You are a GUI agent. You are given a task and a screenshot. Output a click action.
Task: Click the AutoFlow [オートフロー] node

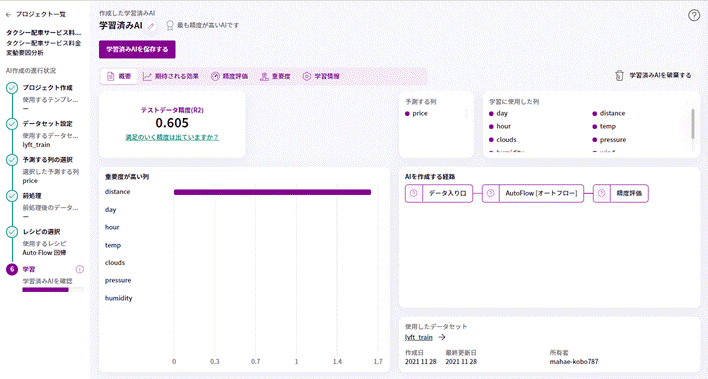tap(533, 193)
